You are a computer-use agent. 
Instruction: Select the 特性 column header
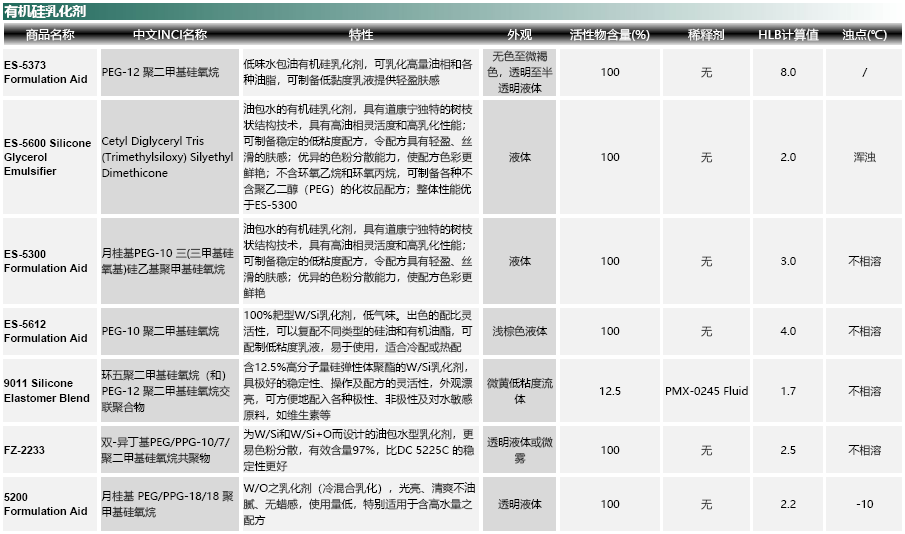point(361,34)
